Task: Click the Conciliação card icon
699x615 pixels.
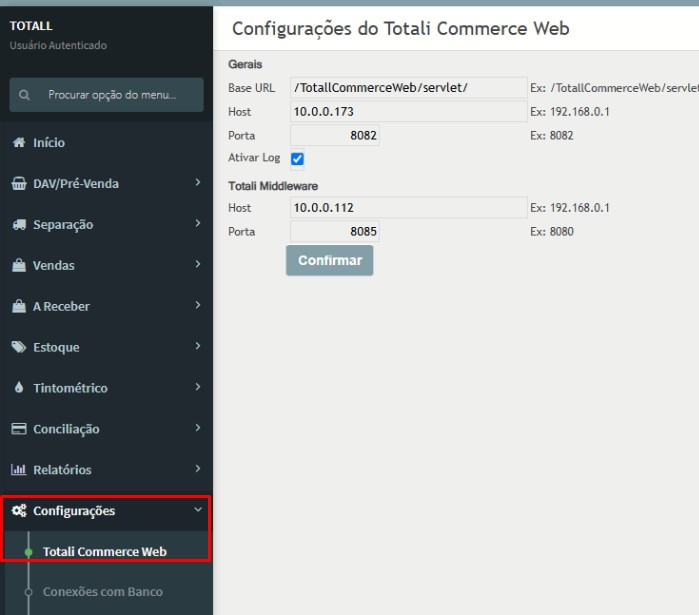Action: [19, 429]
